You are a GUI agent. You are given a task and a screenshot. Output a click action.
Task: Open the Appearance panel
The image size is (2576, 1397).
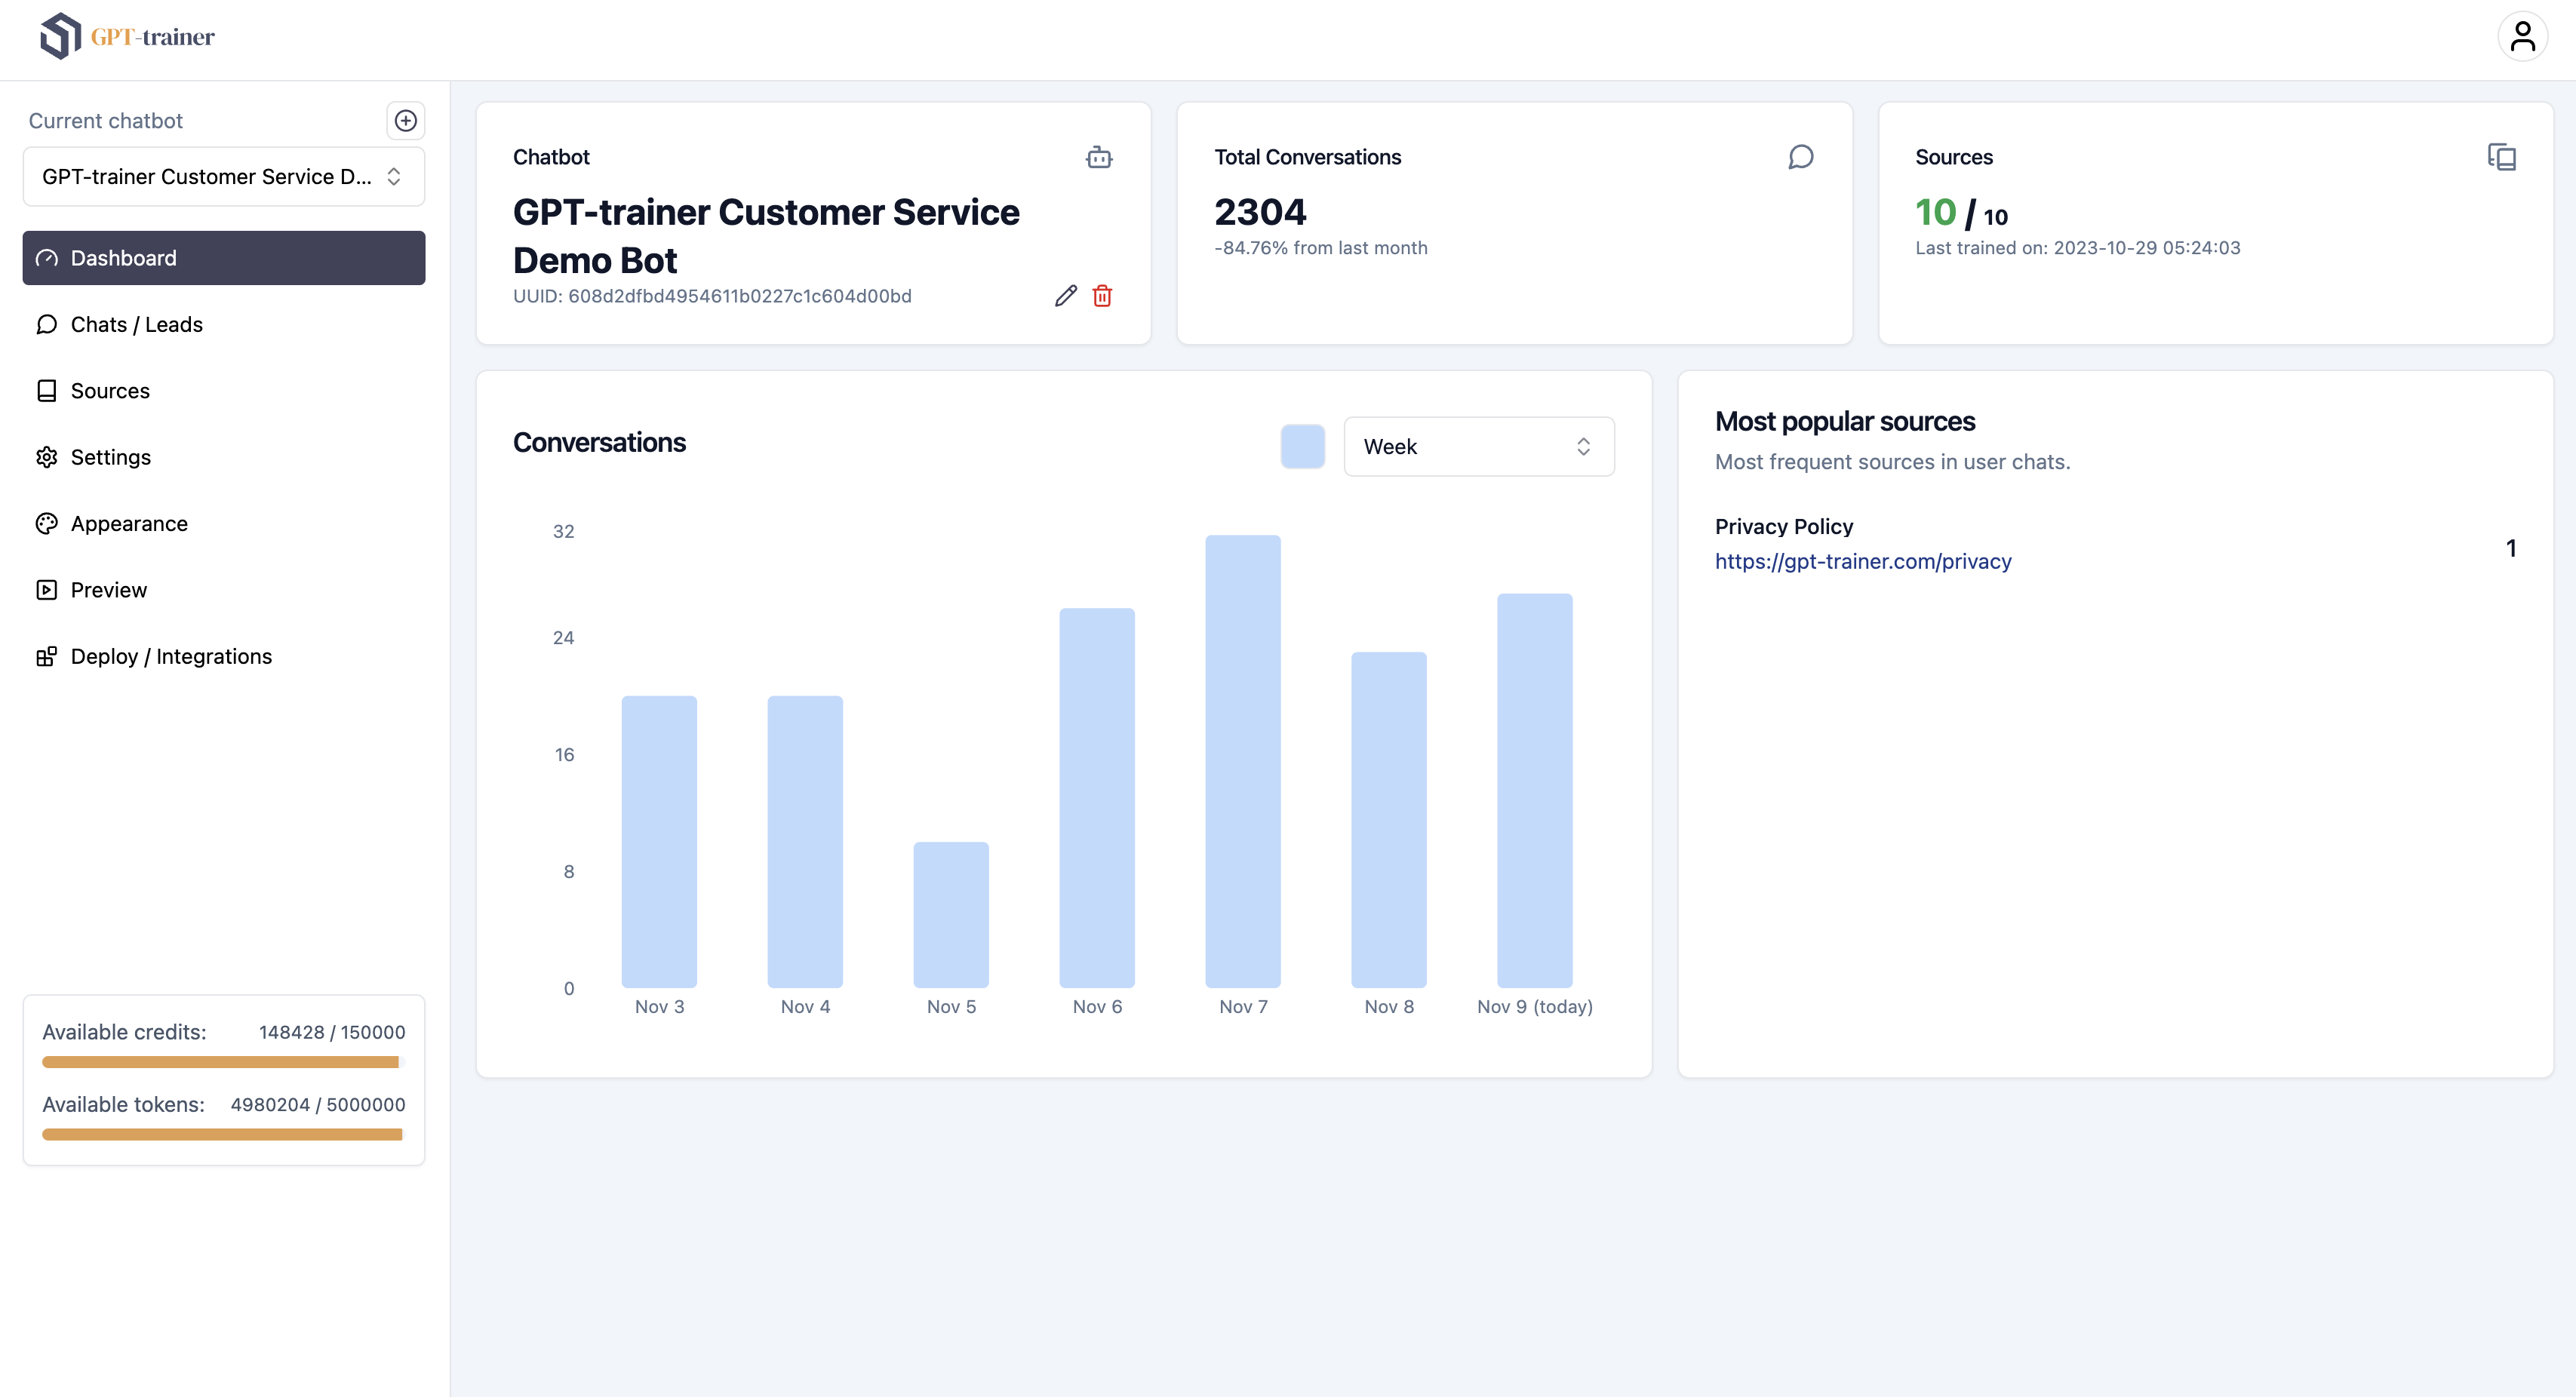coord(128,523)
